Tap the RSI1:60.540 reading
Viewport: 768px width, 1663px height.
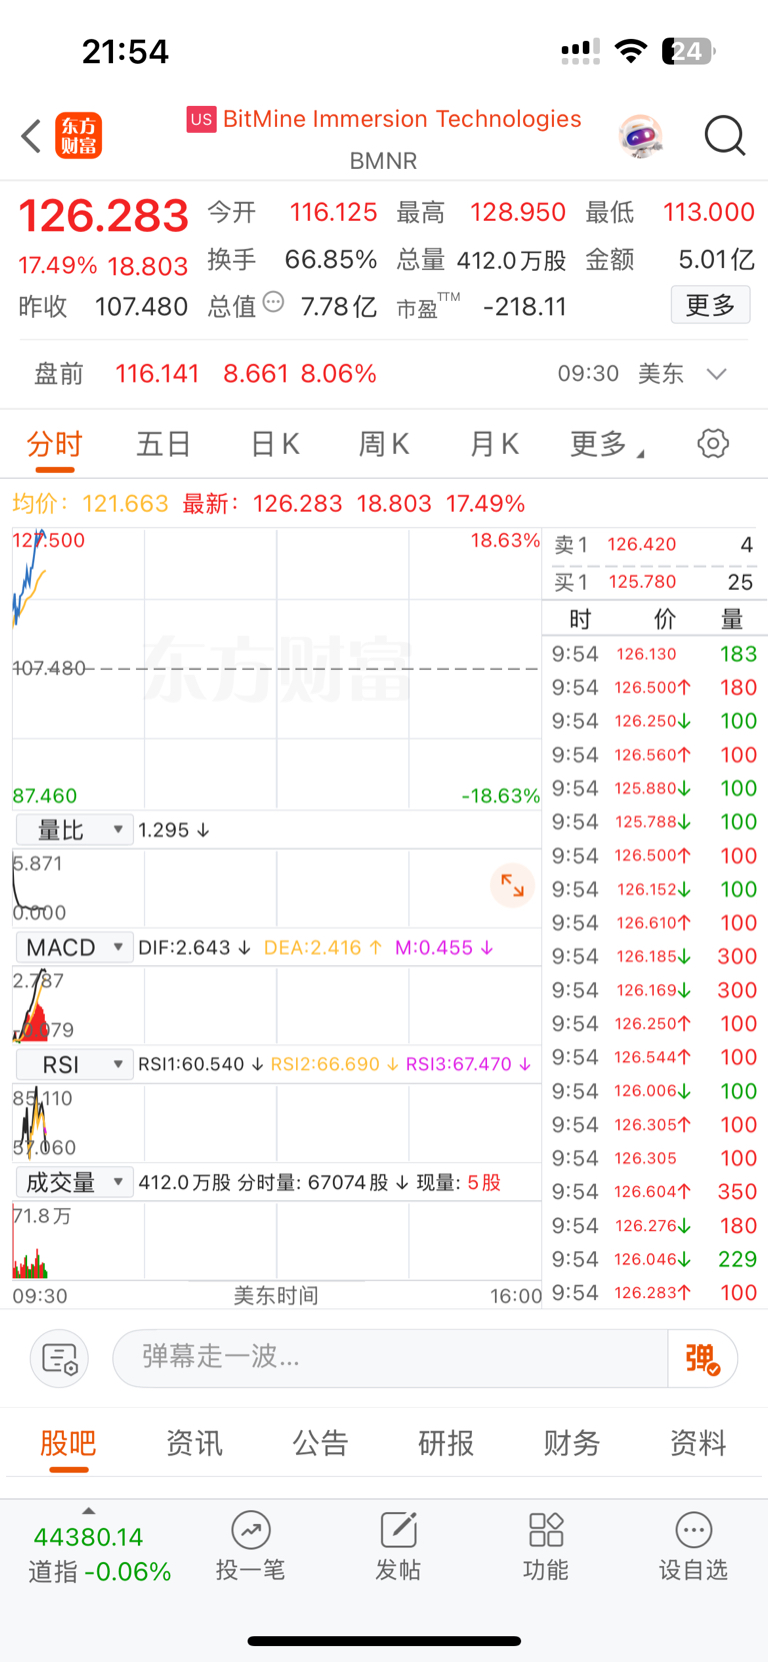(201, 1065)
